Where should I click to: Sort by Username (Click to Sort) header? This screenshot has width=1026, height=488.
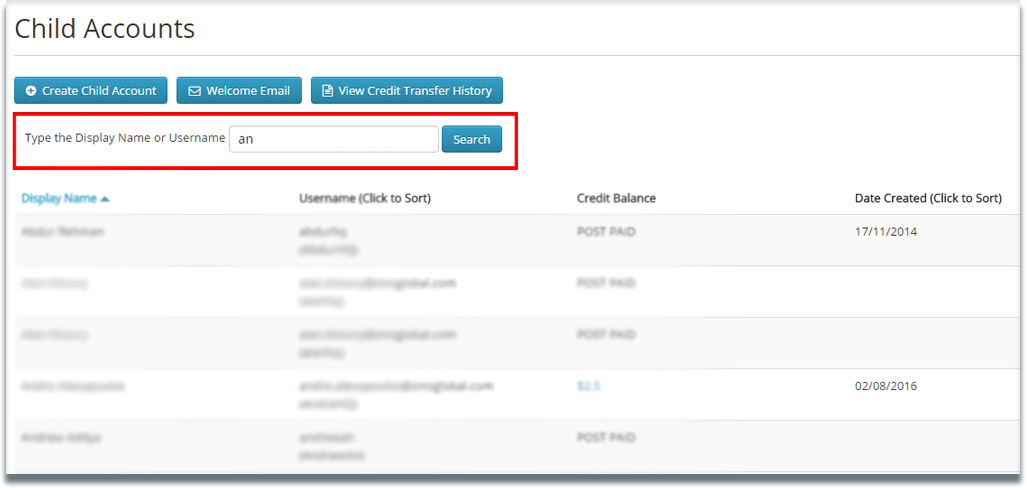tap(364, 198)
